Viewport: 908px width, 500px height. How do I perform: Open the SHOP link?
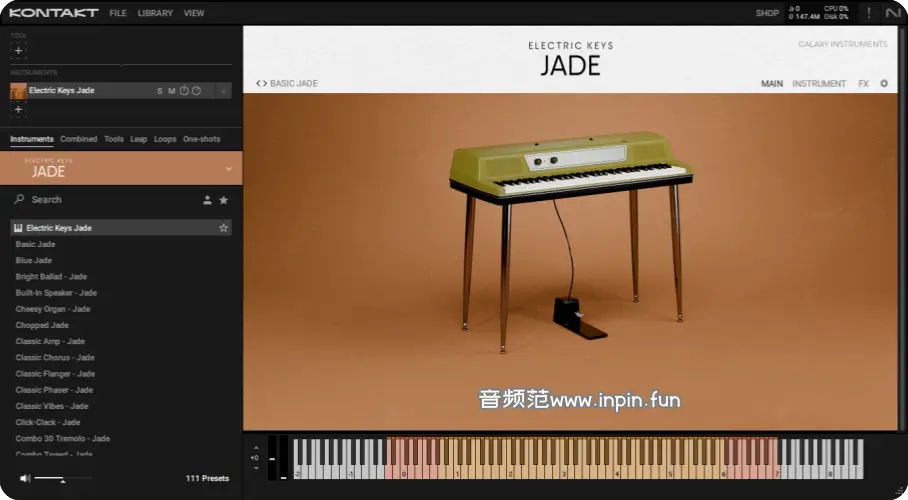pyautogui.click(x=767, y=13)
